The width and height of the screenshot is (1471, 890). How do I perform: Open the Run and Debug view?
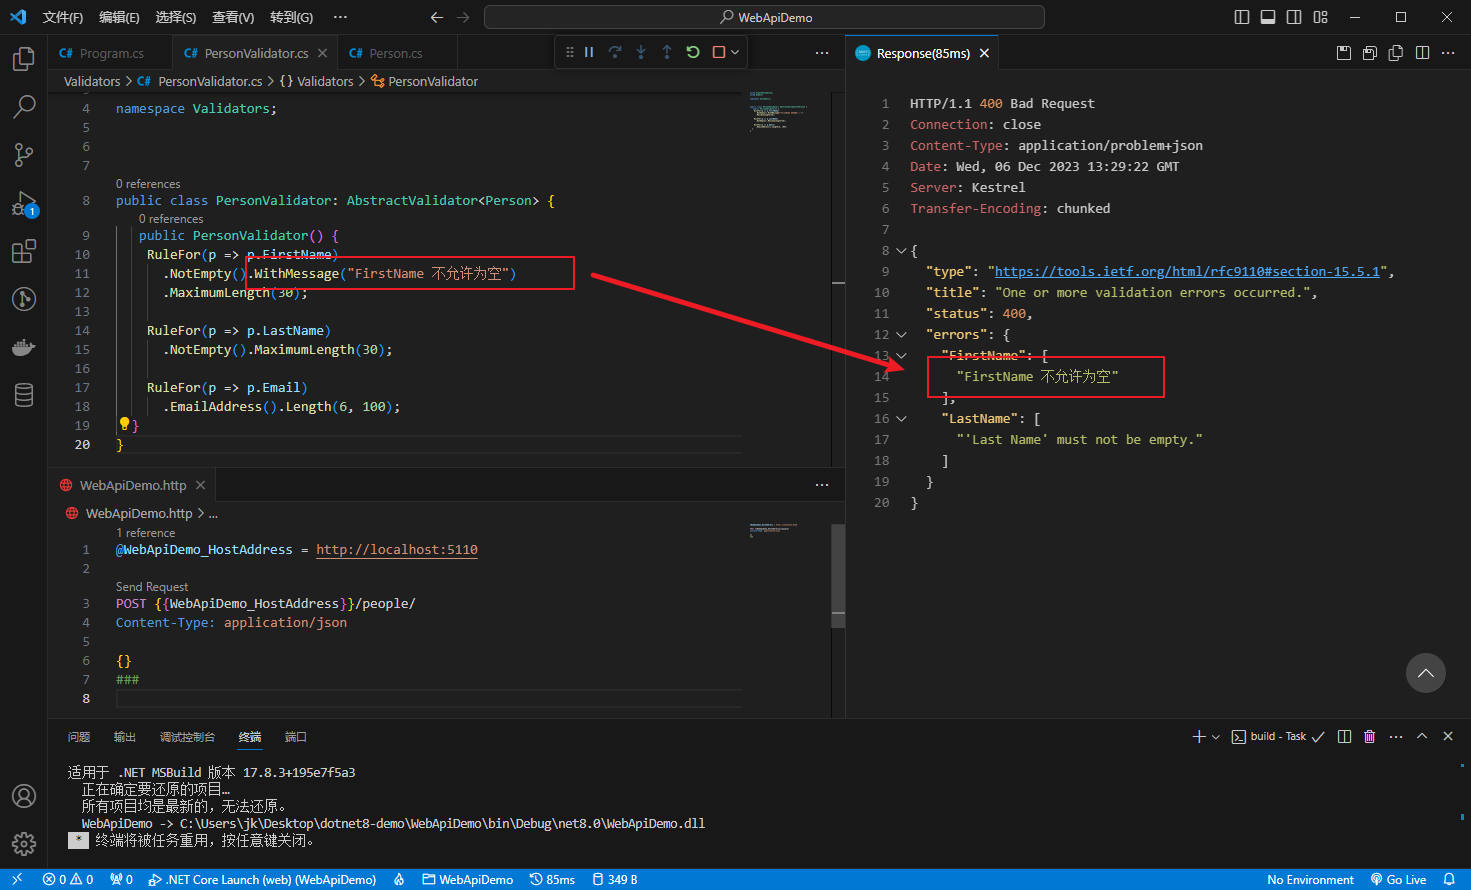pos(24,204)
